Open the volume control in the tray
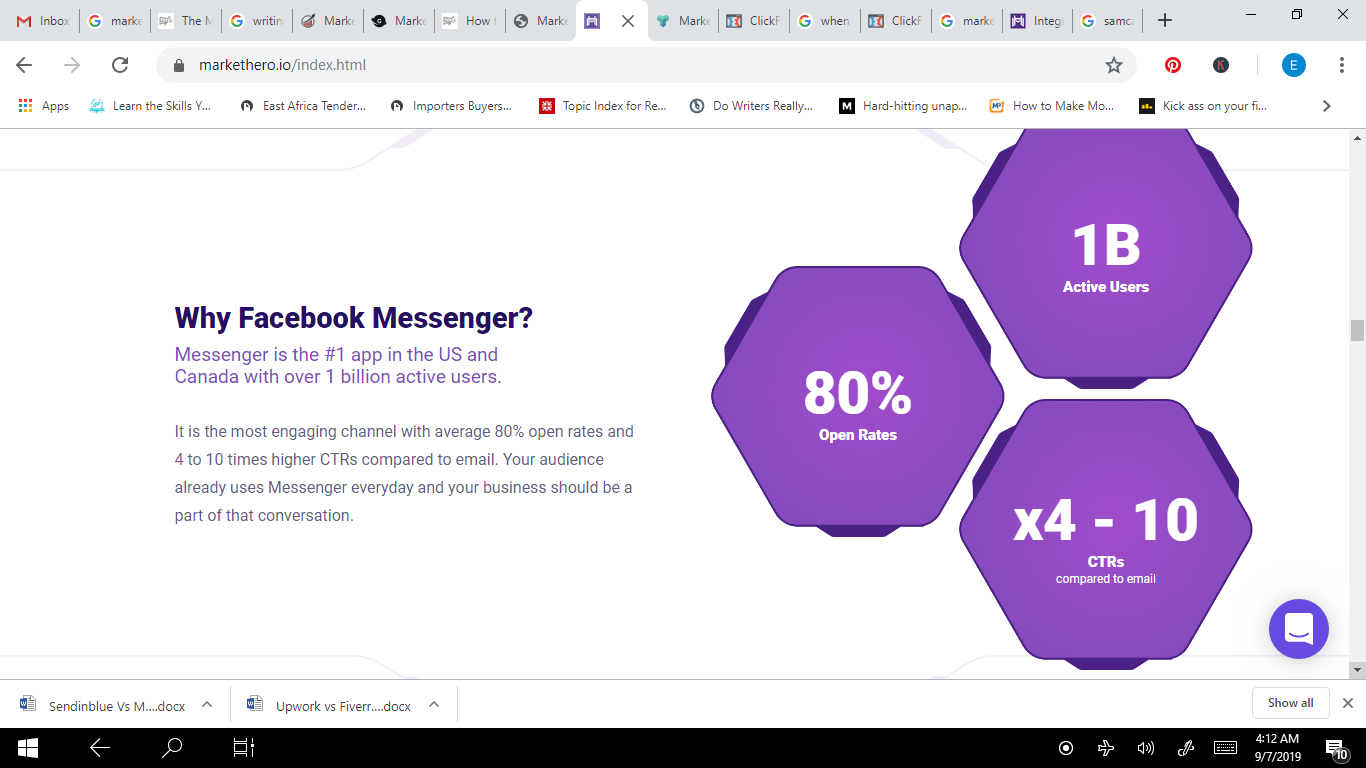Screen dimensions: 1366x768 [1146, 748]
